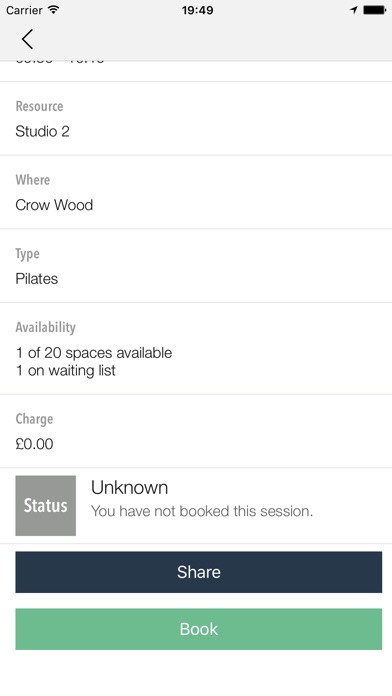Viewport: 392px width, 696px height.
Task: Tap the battery indicator icon
Action: [374, 10]
